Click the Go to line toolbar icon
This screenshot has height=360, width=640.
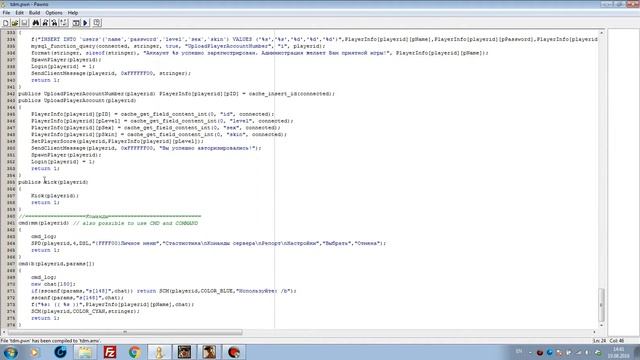point(64,23)
